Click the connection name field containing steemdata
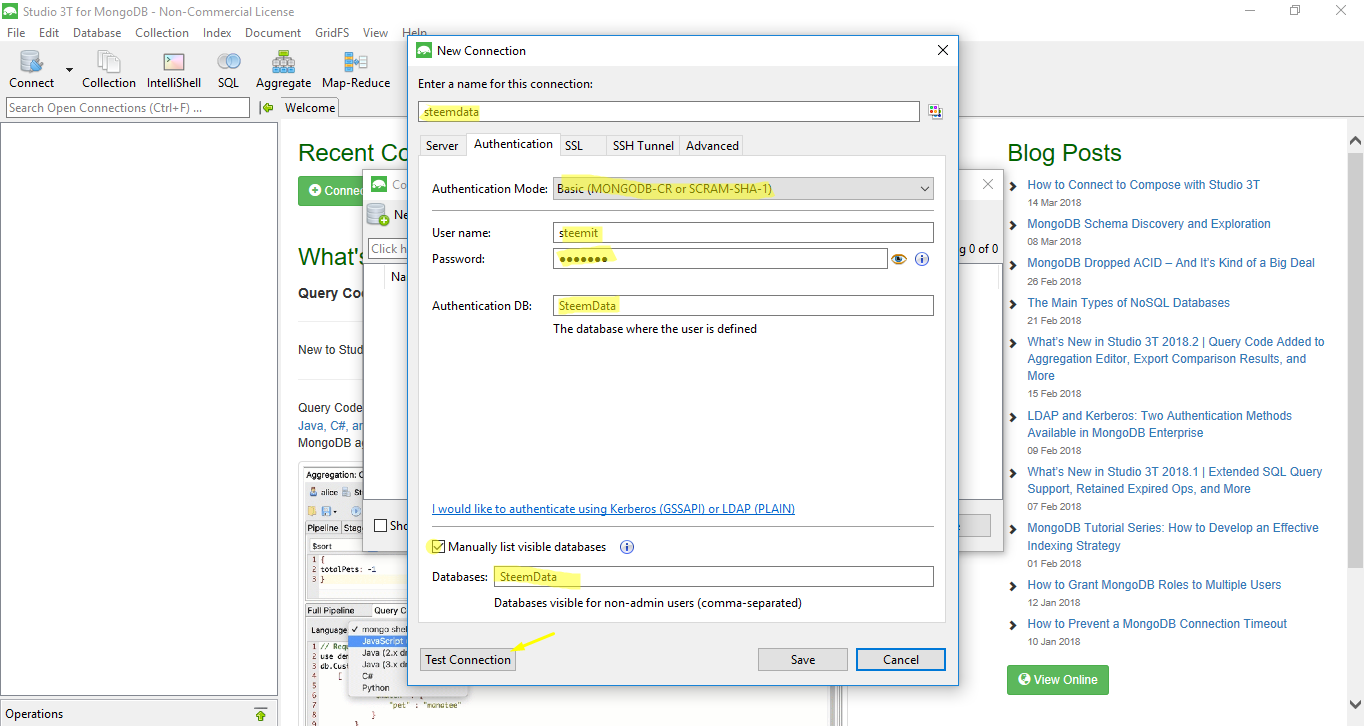This screenshot has width=1364, height=726. tap(669, 112)
